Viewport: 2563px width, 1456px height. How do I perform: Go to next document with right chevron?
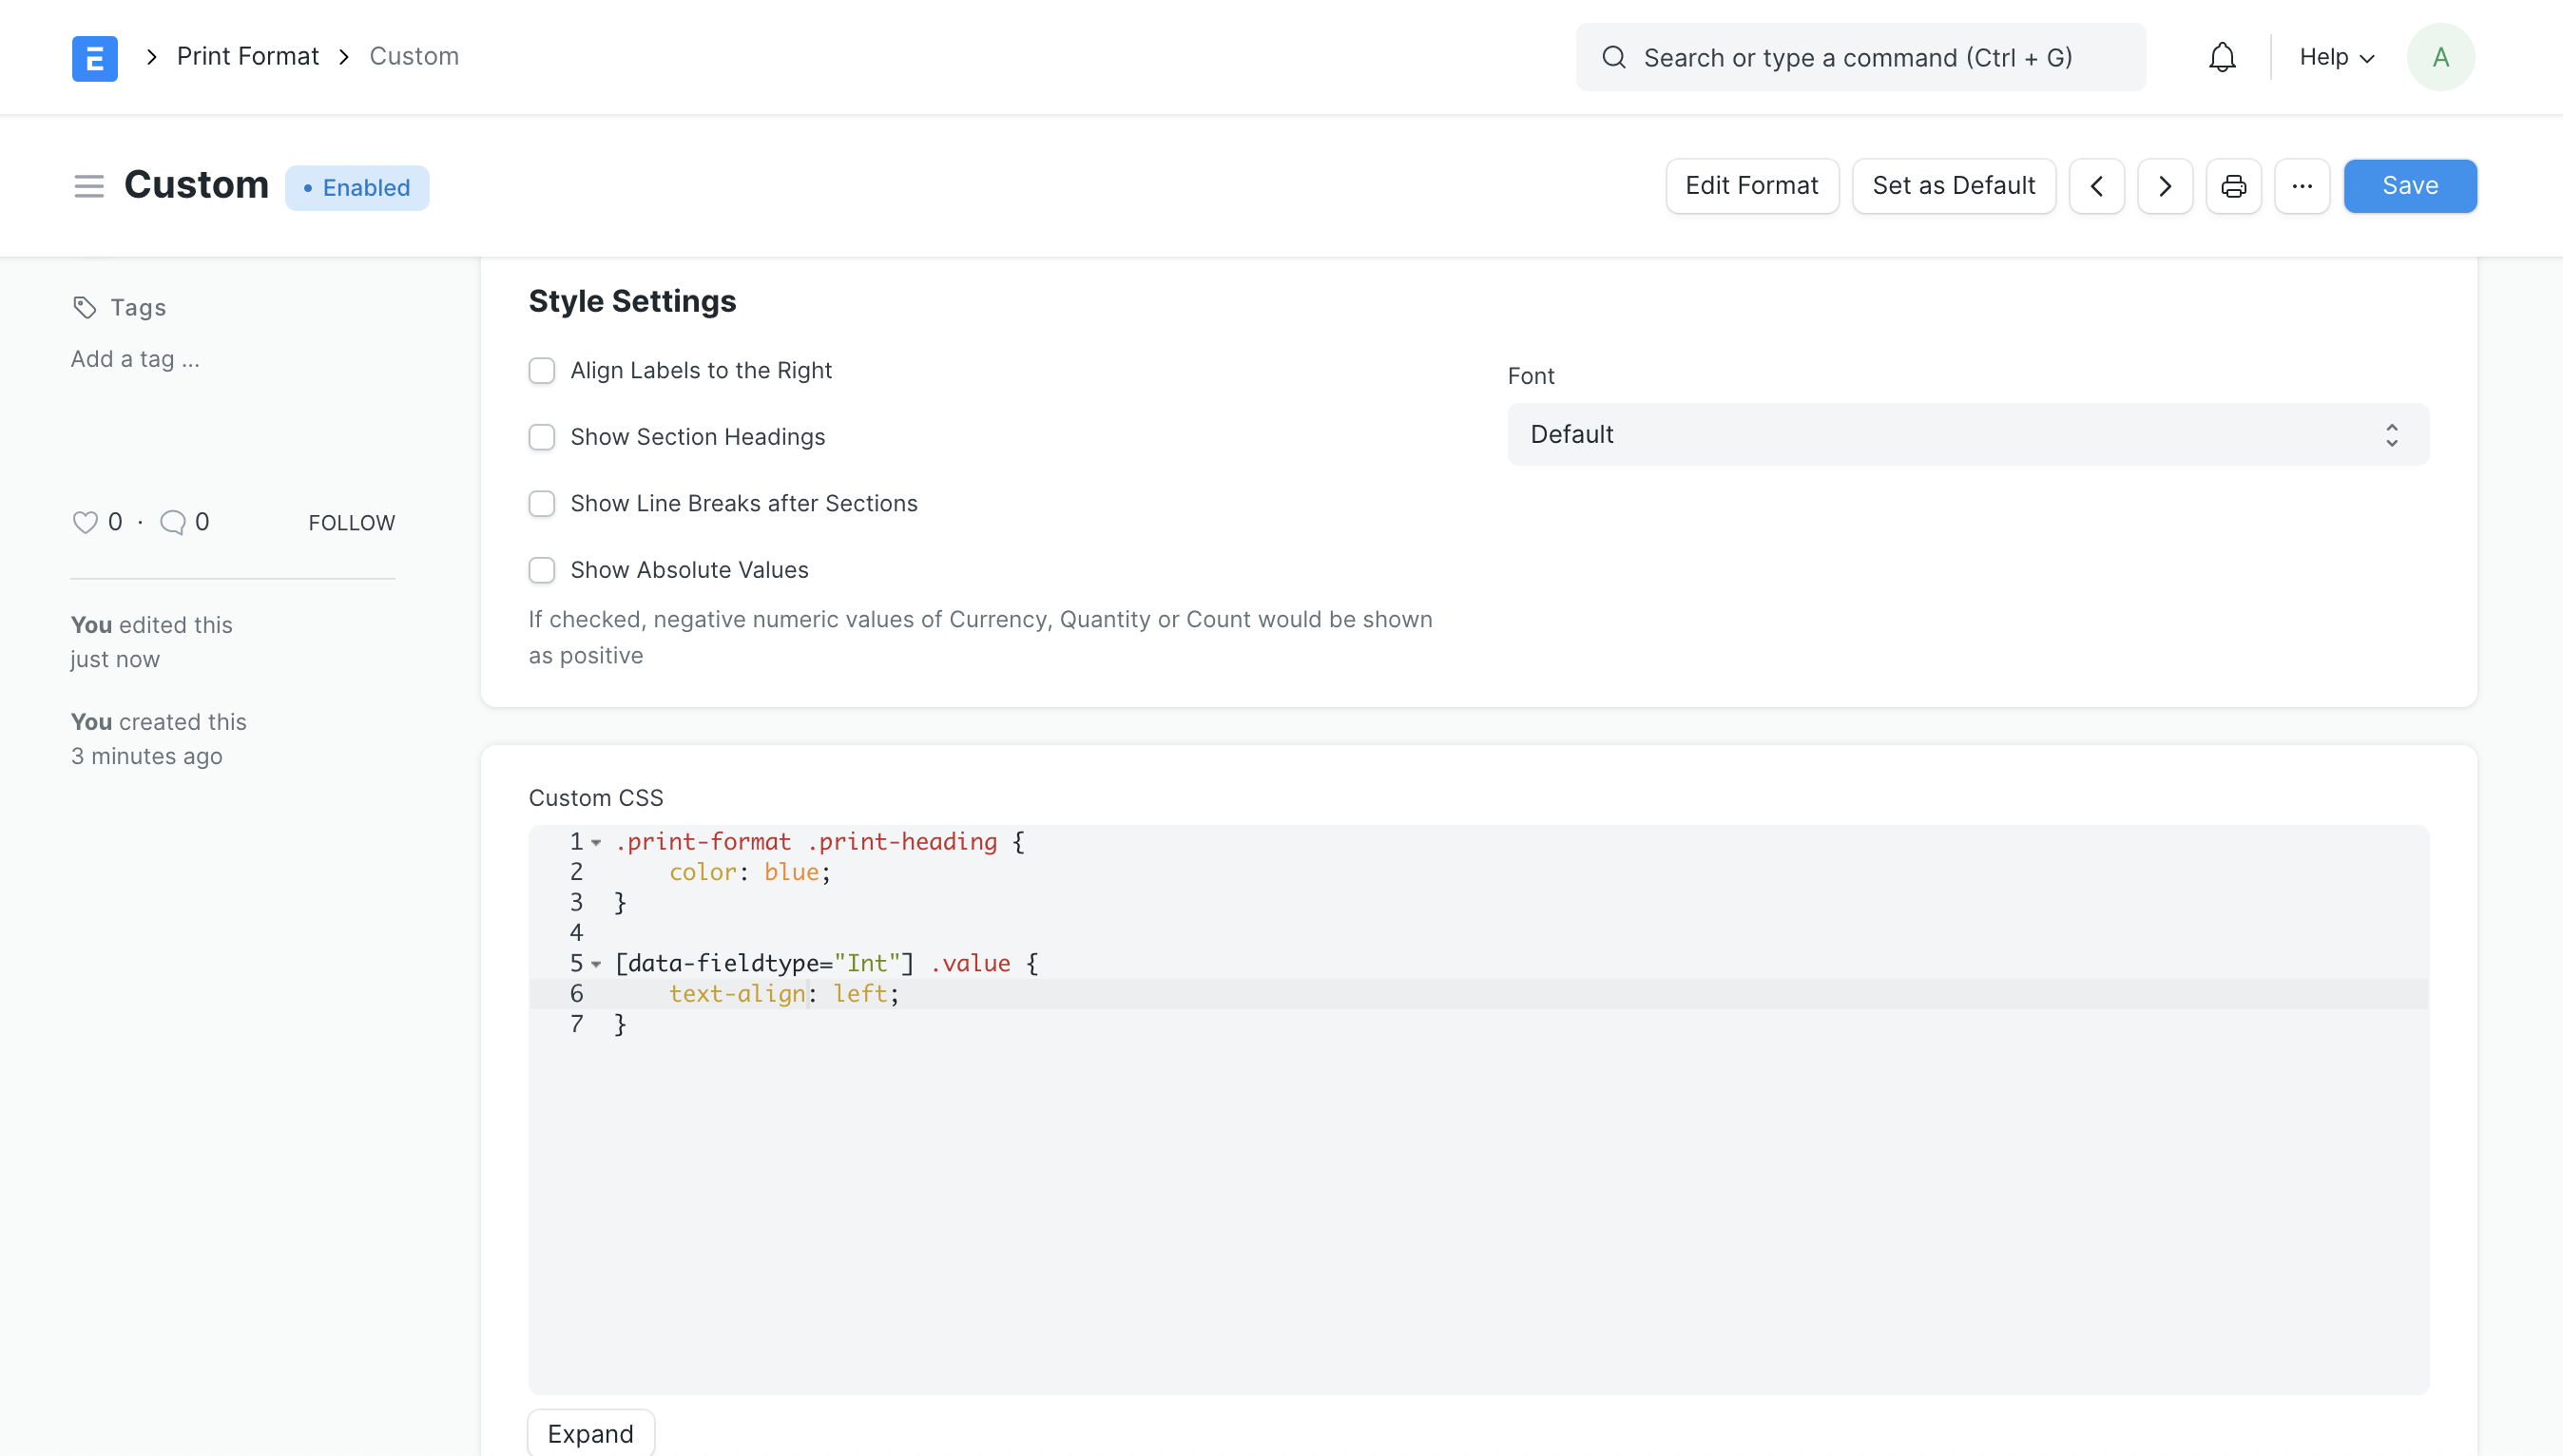coord(2164,186)
